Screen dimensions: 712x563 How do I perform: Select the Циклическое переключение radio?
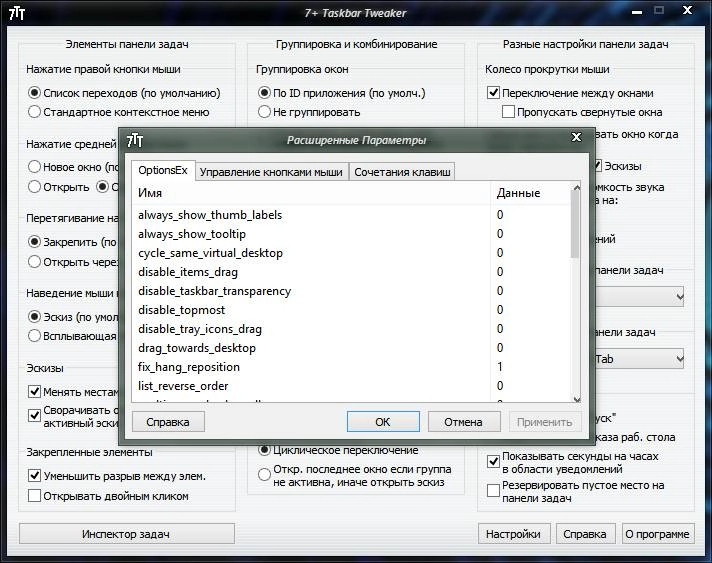pos(264,450)
